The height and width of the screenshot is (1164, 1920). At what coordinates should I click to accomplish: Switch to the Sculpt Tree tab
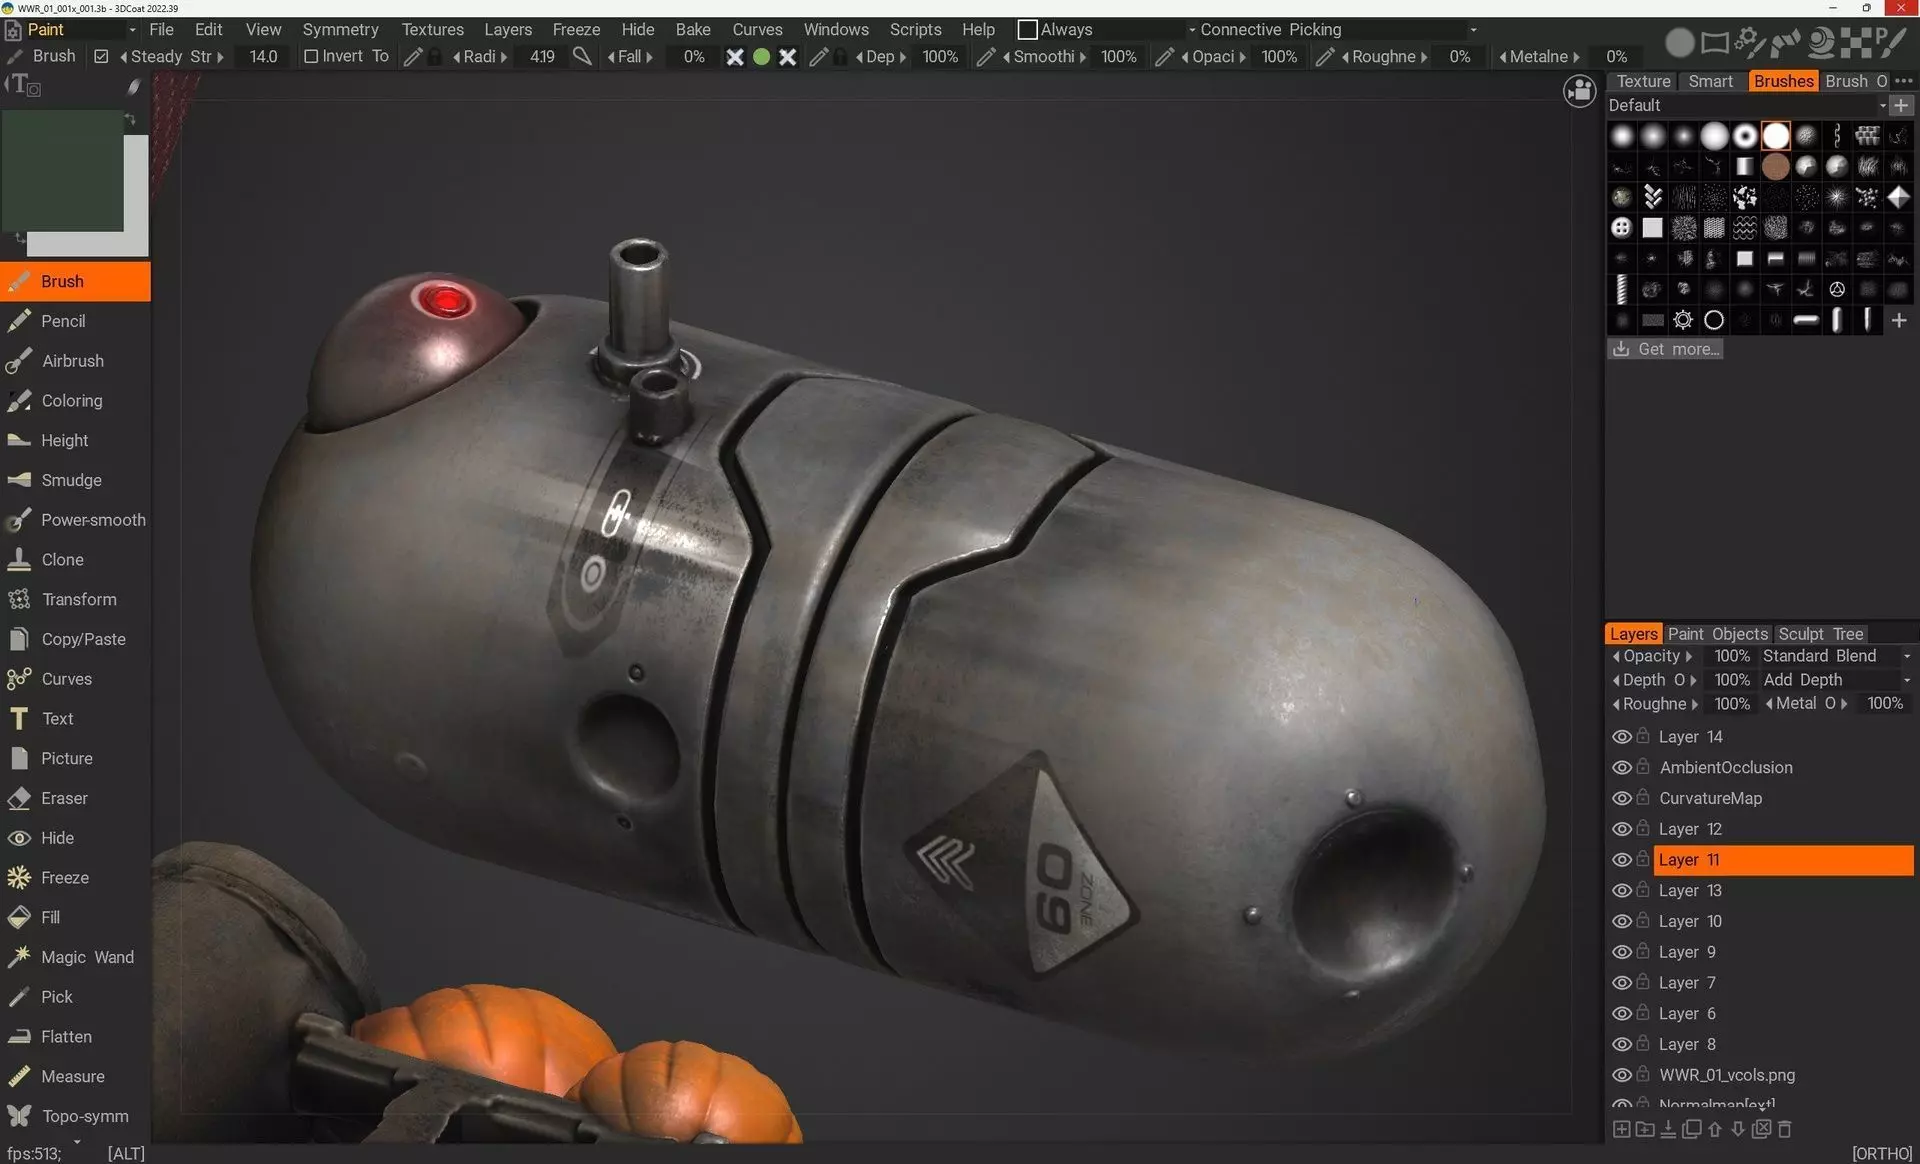(x=1820, y=634)
